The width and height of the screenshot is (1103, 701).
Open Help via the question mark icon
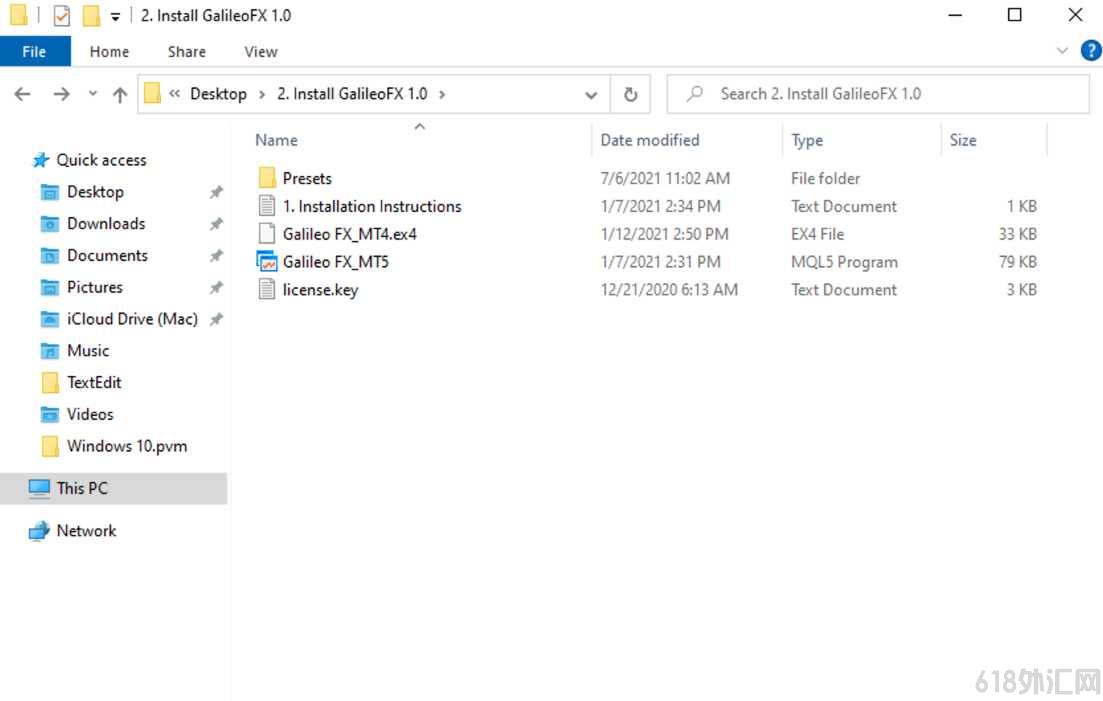point(1090,51)
